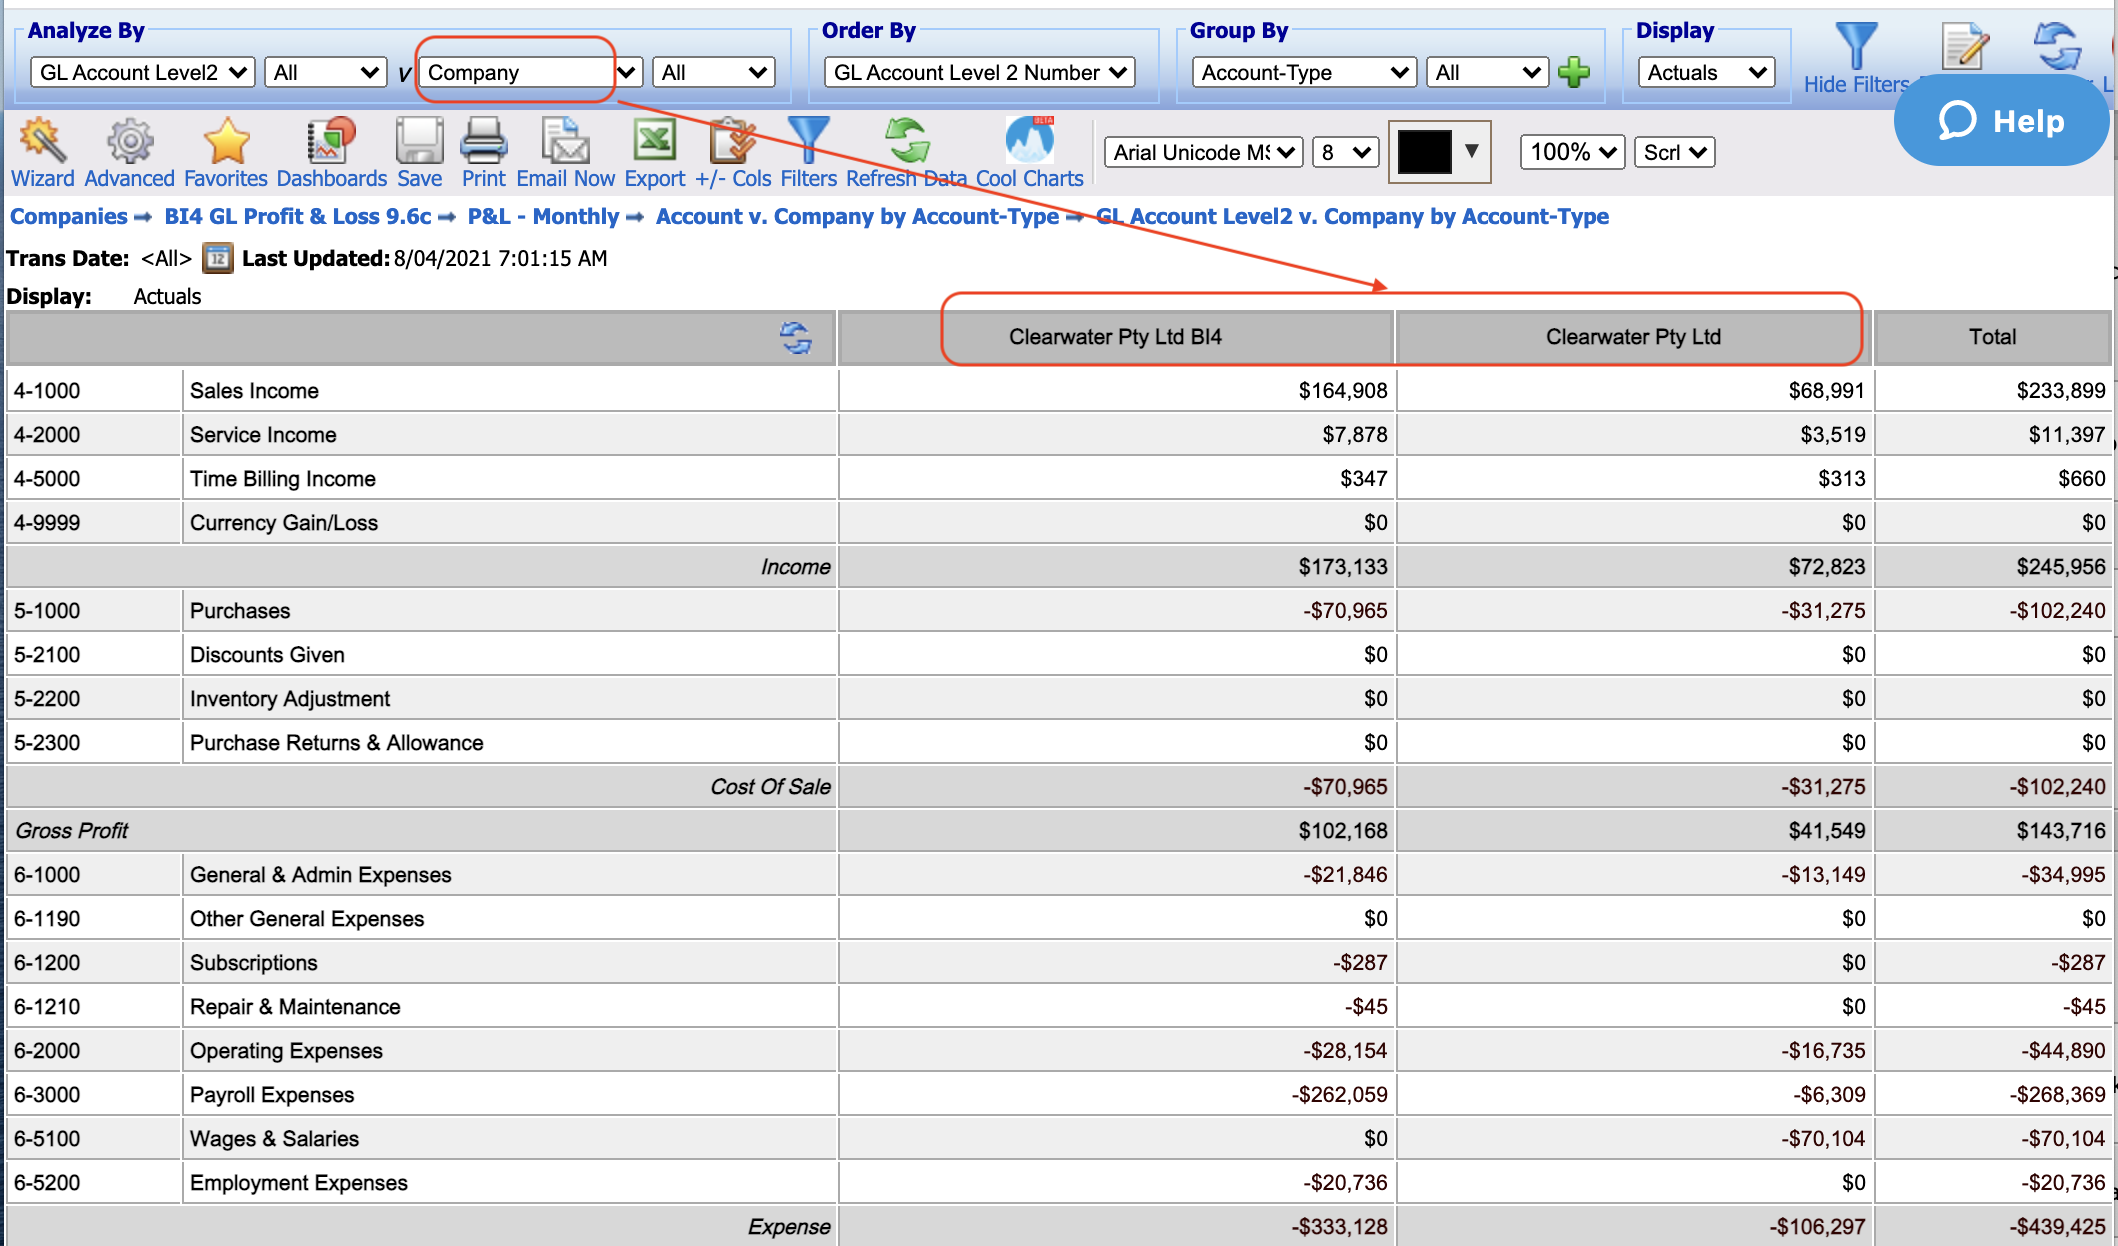Open the Help chat bubble
The image size is (2118, 1246).
tap(2001, 121)
